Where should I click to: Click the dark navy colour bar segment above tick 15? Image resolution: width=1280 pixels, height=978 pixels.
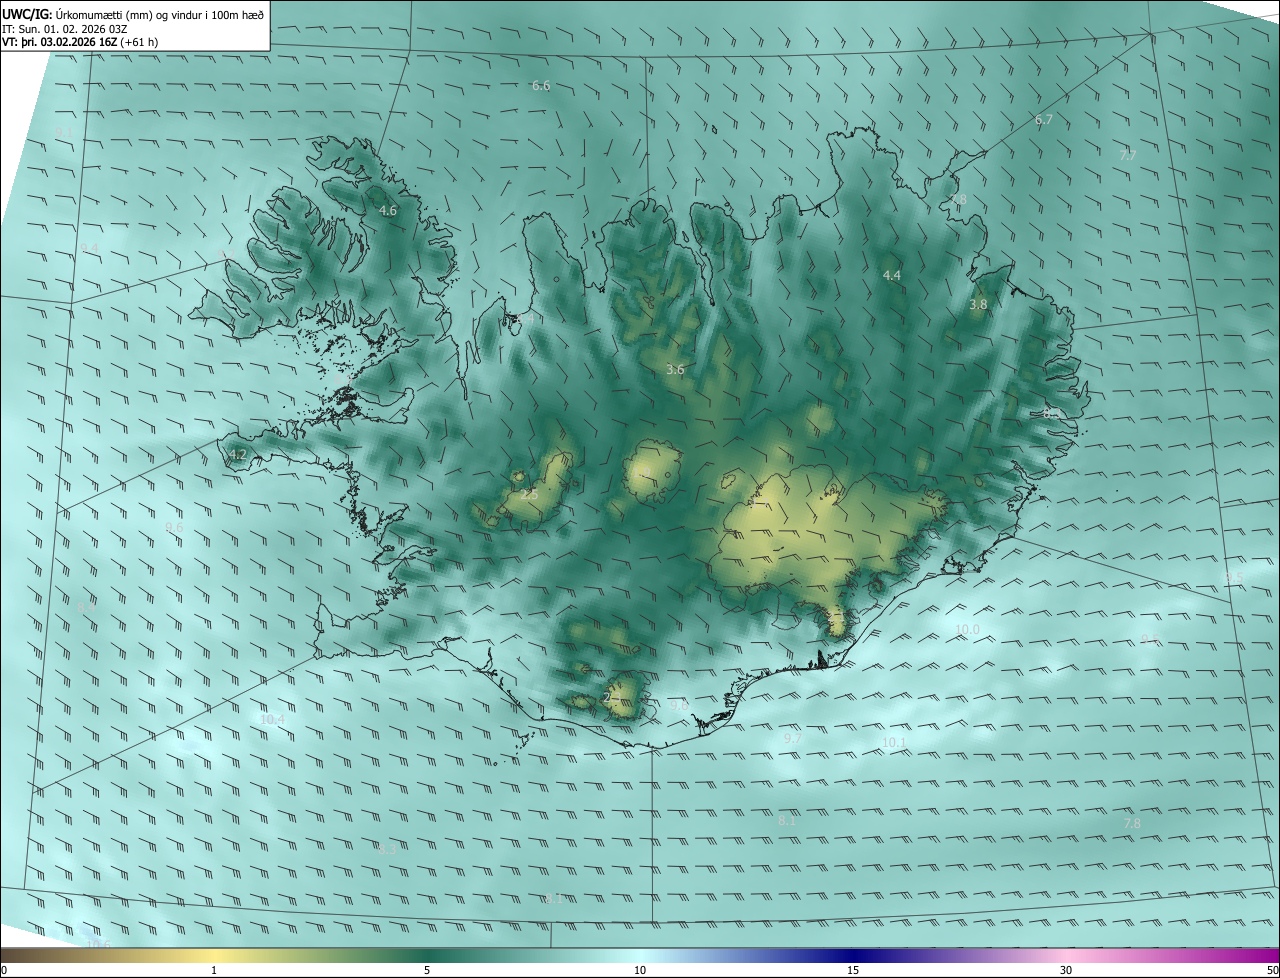click(x=853, y=955)
